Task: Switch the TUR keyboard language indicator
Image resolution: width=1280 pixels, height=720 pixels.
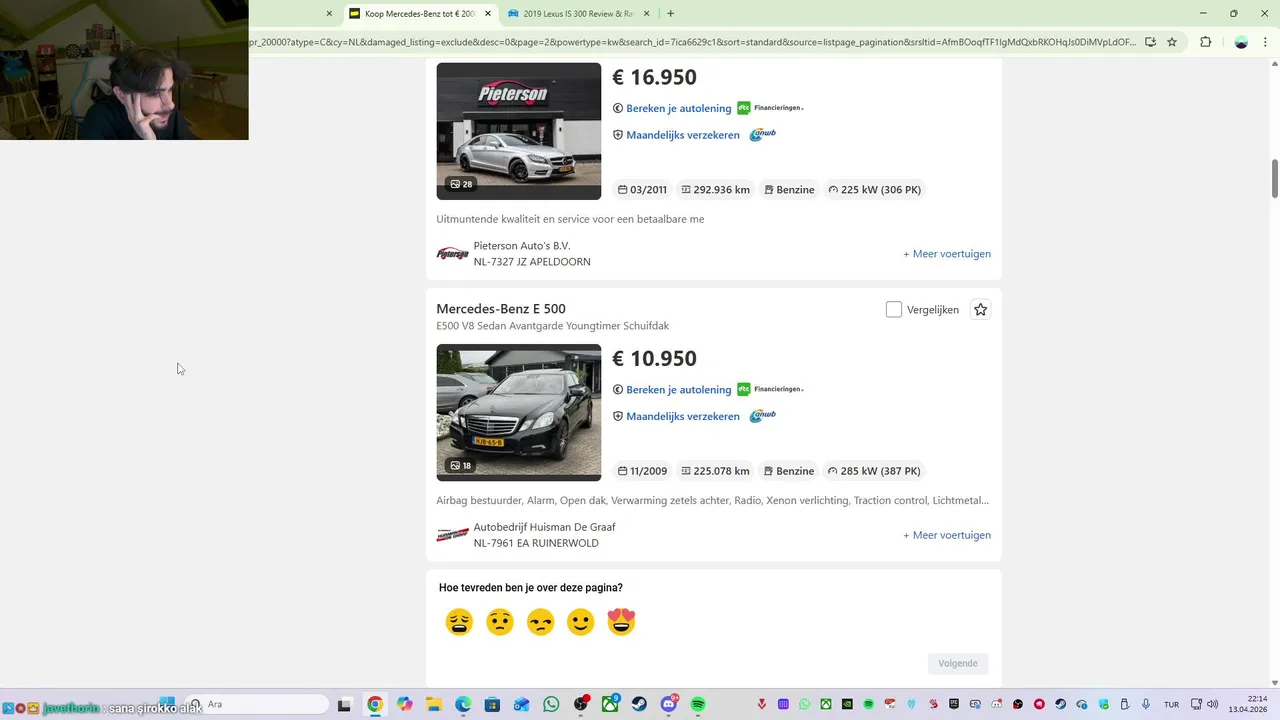Action: click(1171, 705)
